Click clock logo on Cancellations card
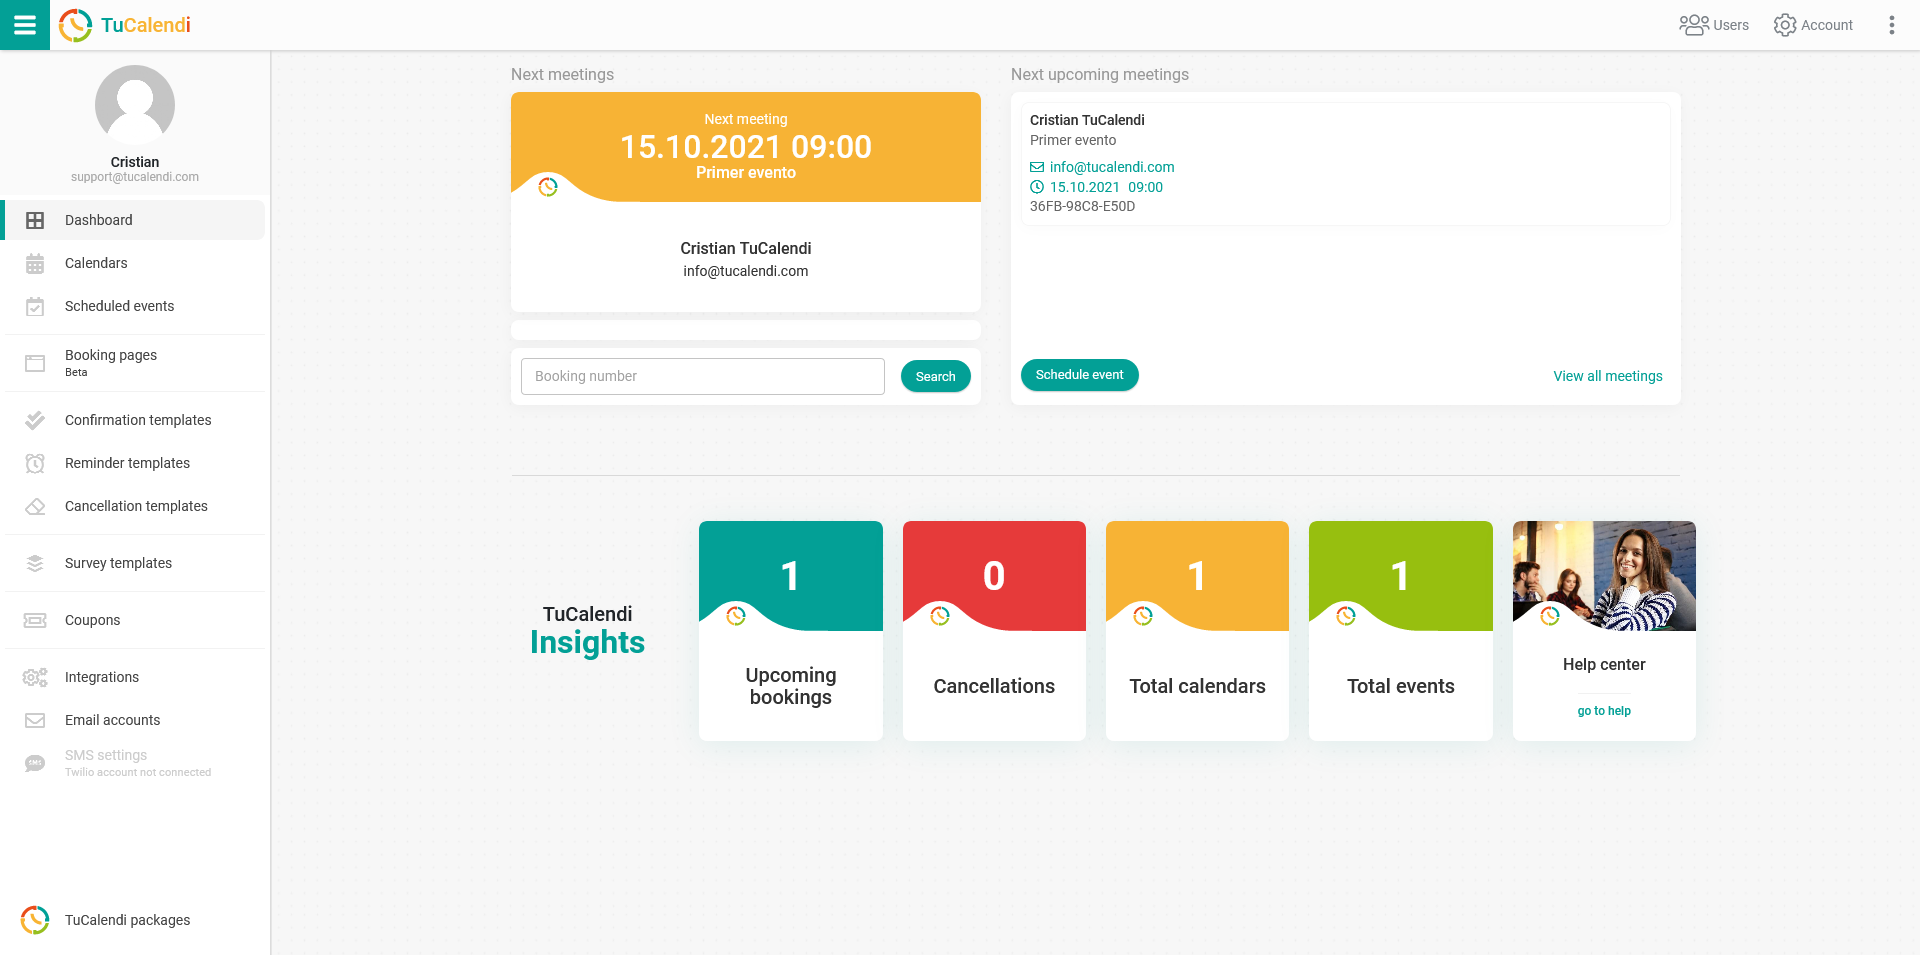Screen dimensions: 1920x955 (x=940, y=616)
